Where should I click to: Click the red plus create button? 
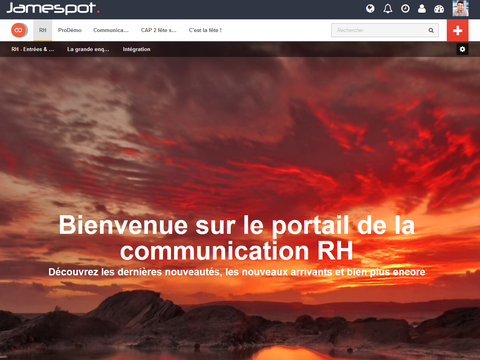458,30
